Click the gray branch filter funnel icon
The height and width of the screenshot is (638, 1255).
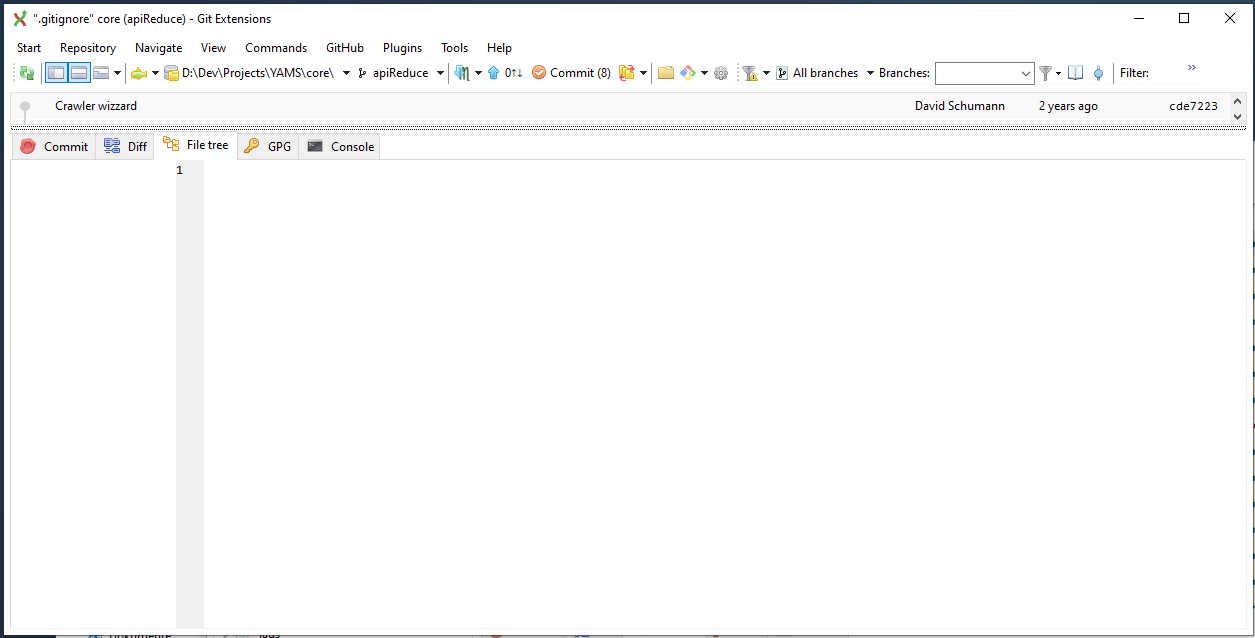tap(1045, 73)
